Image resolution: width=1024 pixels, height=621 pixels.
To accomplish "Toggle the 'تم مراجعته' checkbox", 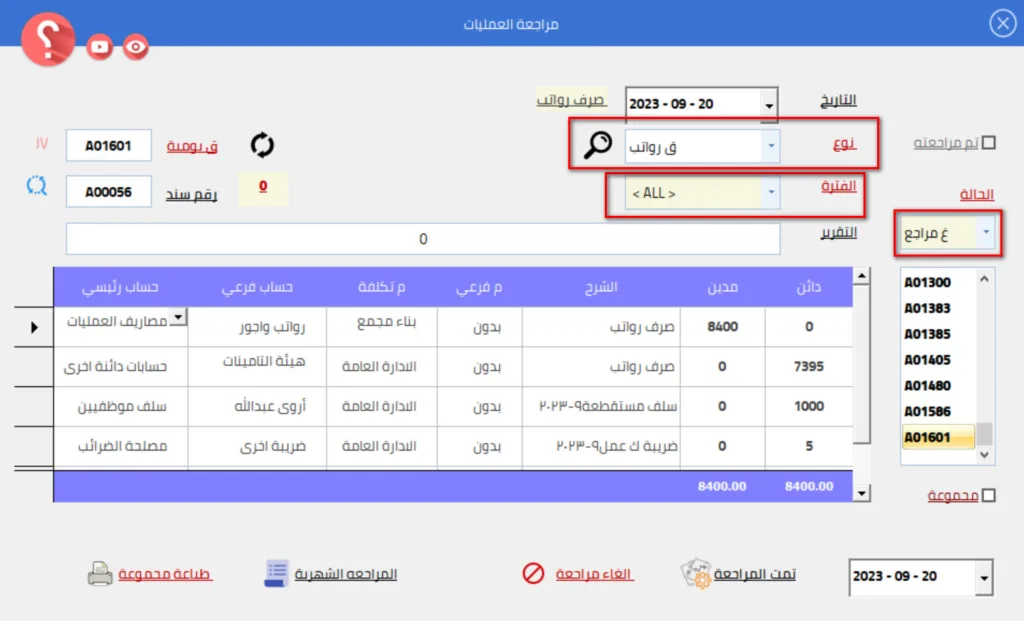I will click(989, 143).
